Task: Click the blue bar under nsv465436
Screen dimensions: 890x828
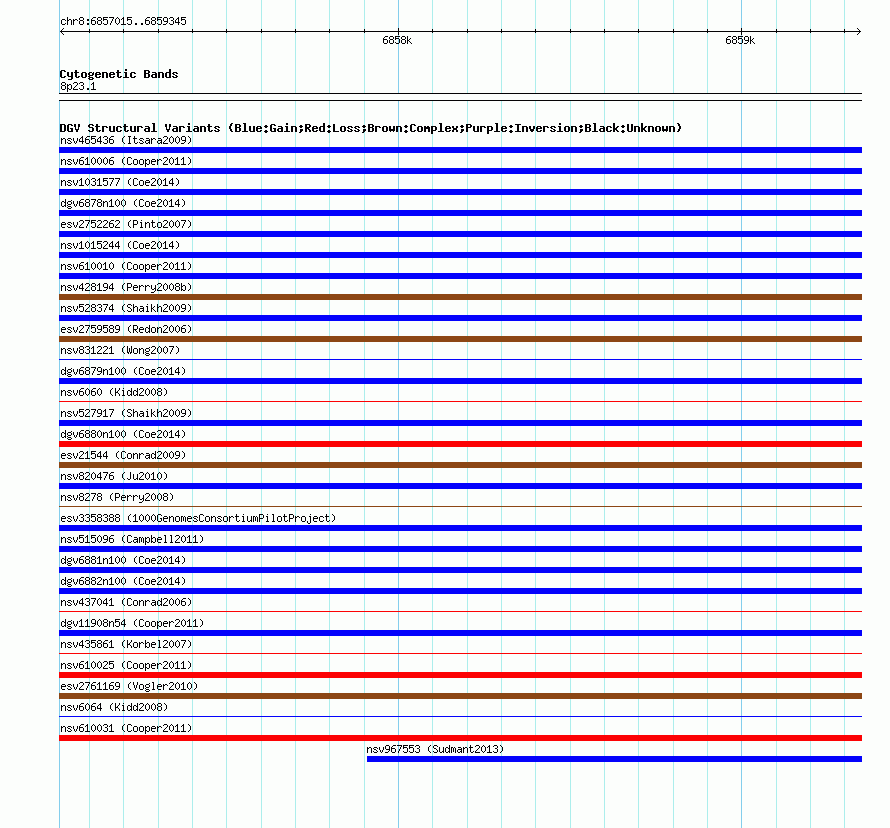Action: [460, 150]
